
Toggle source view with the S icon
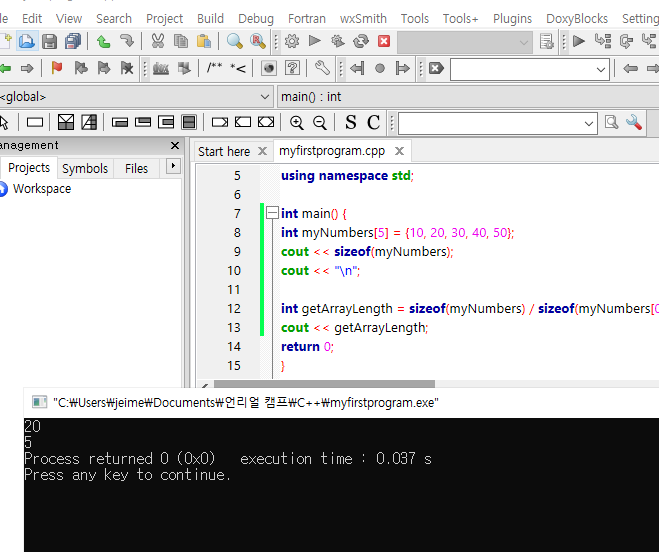tap(351, 122)
